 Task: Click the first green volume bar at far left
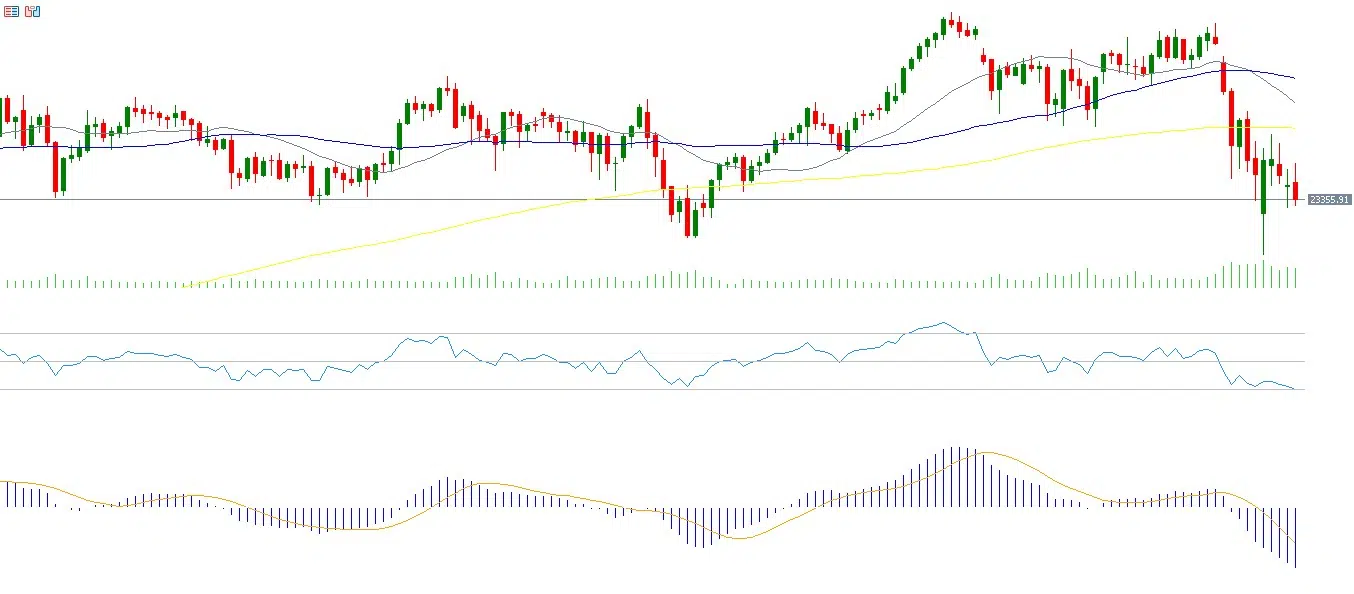click(8, 284)
